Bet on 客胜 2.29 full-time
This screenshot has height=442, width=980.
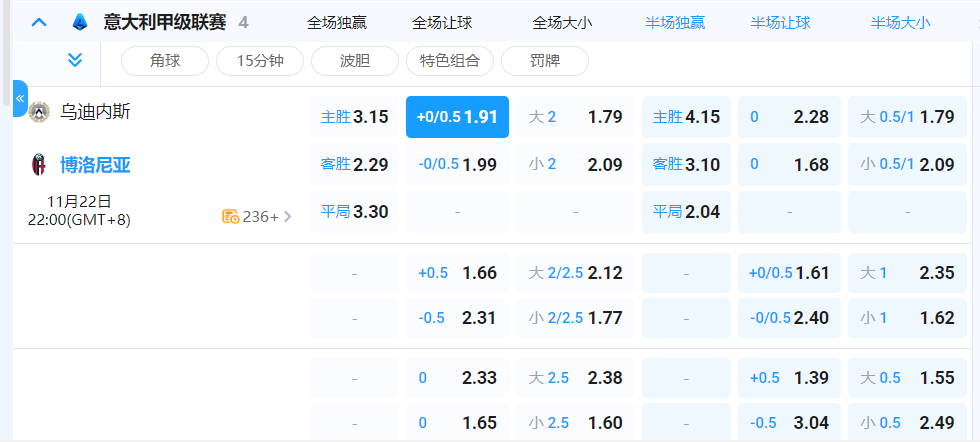point(354,164)
